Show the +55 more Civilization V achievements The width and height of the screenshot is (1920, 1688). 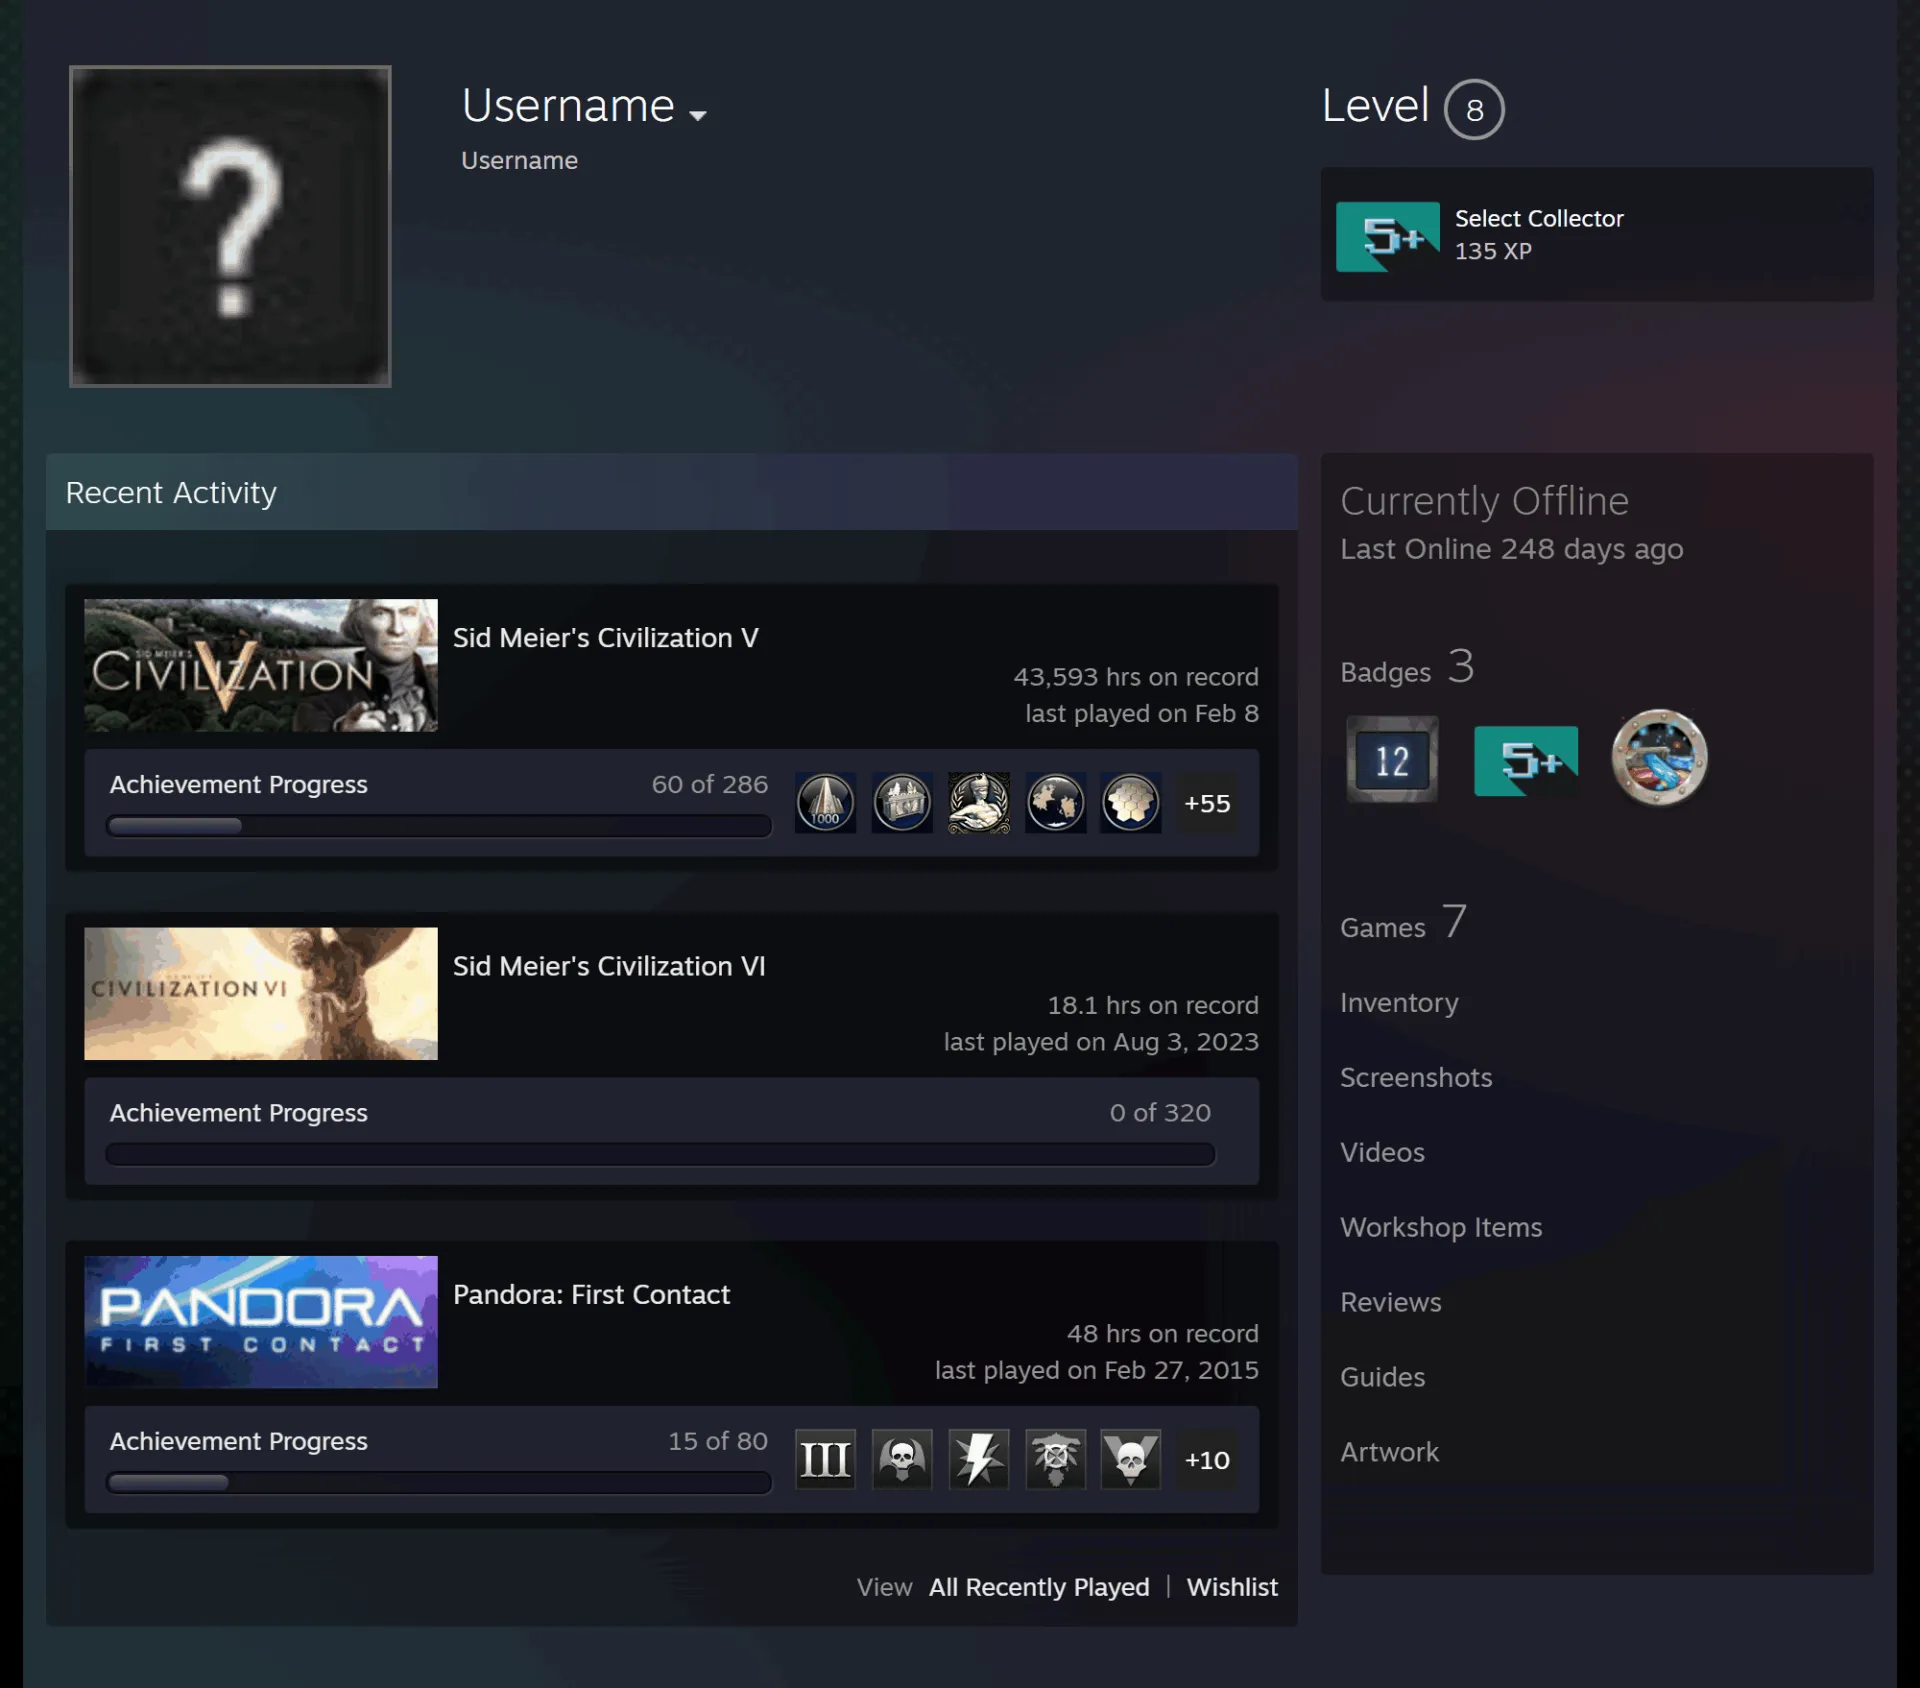[x=1207, y=803]
